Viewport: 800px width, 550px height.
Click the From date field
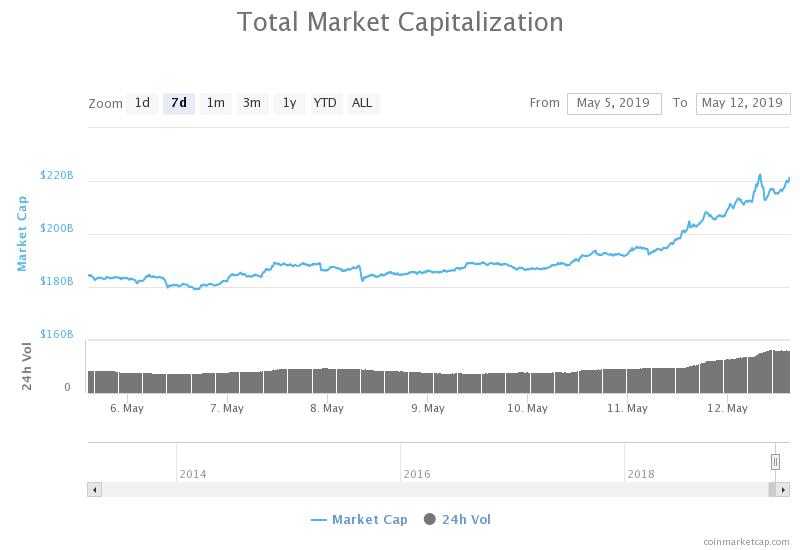(x=614, y=103)
